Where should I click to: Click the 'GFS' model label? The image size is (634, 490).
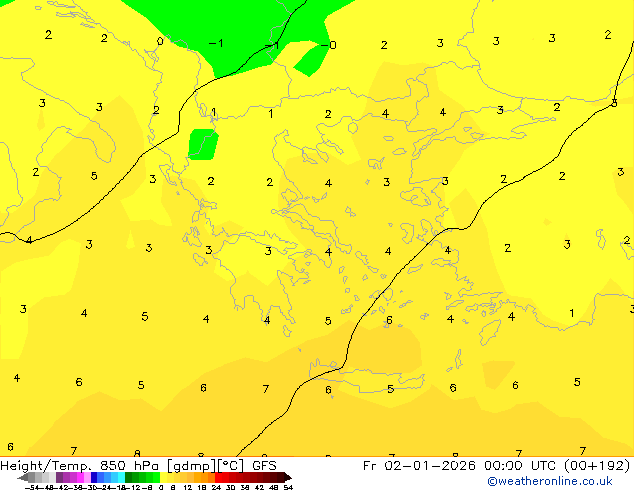pyautogui.click(x=264, y=465)
